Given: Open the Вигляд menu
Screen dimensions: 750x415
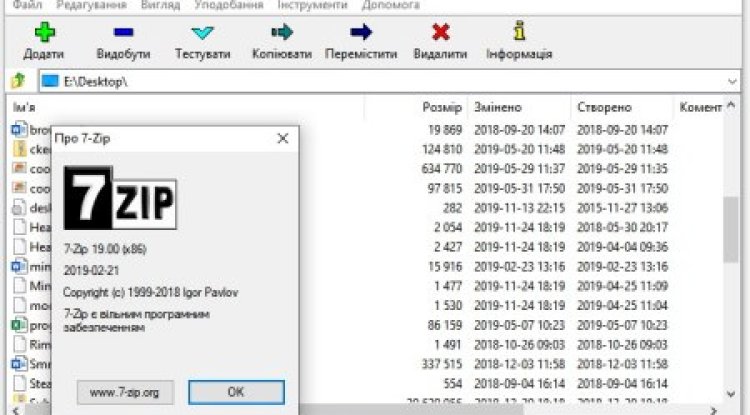Looking at the screenshot, I should coord(161,5).
